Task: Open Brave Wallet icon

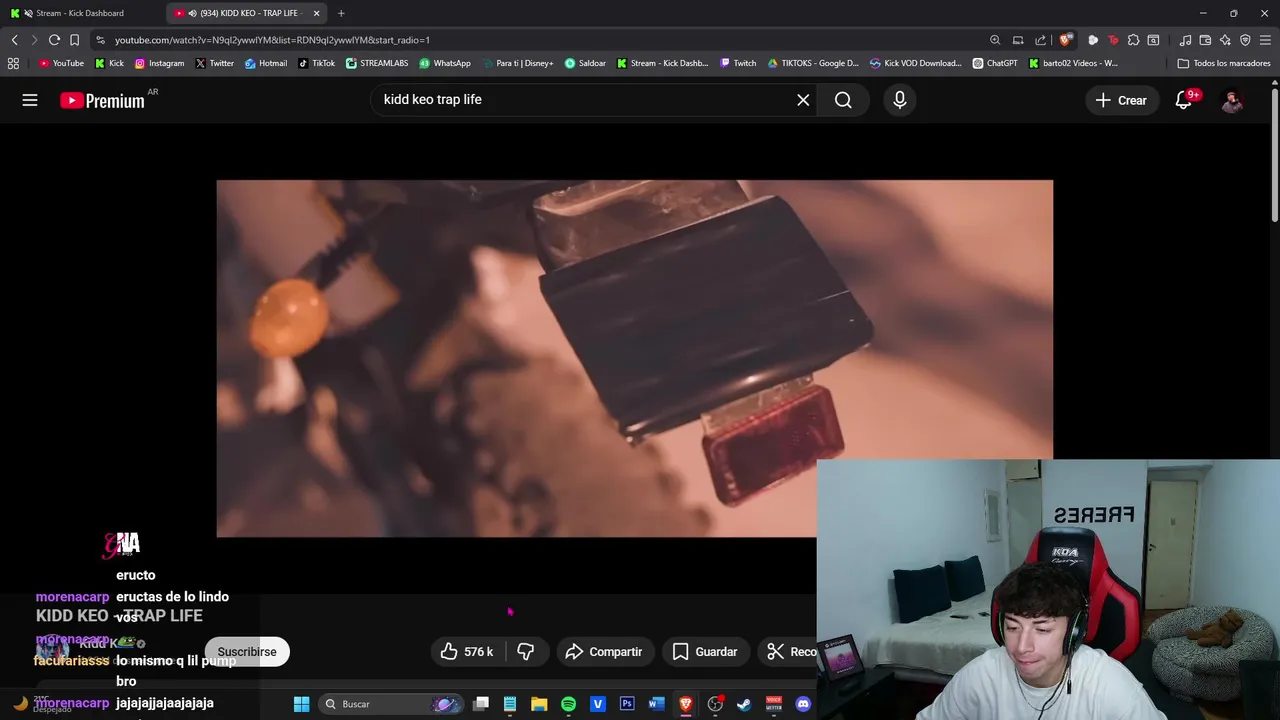Action: pyautogui.click(x=1205, y=40)
